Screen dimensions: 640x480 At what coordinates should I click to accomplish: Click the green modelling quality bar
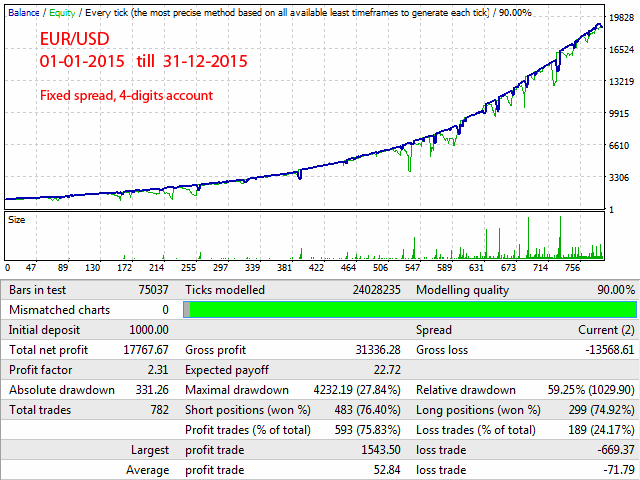[412, 310]
